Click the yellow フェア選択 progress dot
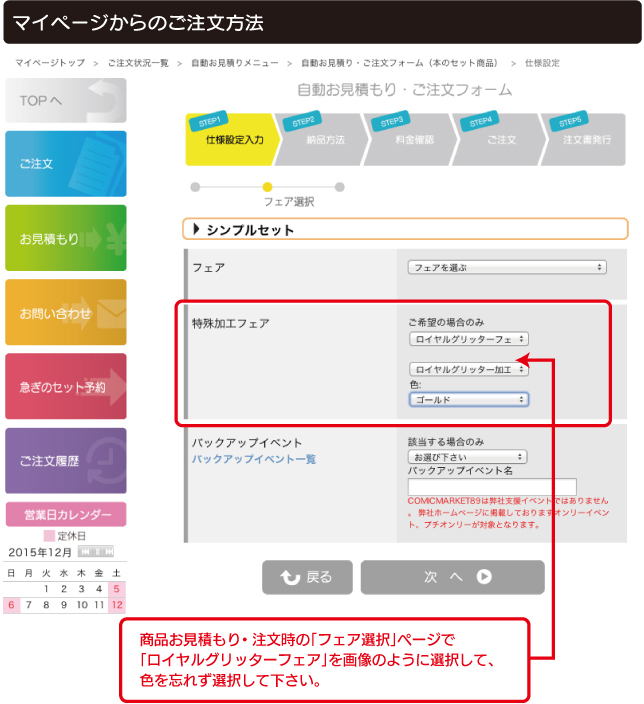644x704 pixels. pyautogui.click(x=267, y=187)
